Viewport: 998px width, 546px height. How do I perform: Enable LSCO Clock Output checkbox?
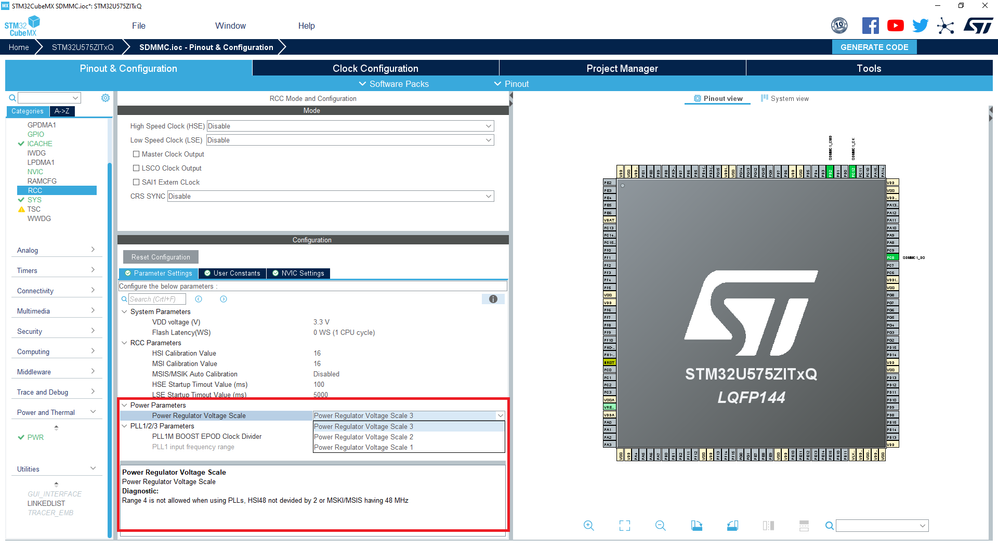point(136,168)
